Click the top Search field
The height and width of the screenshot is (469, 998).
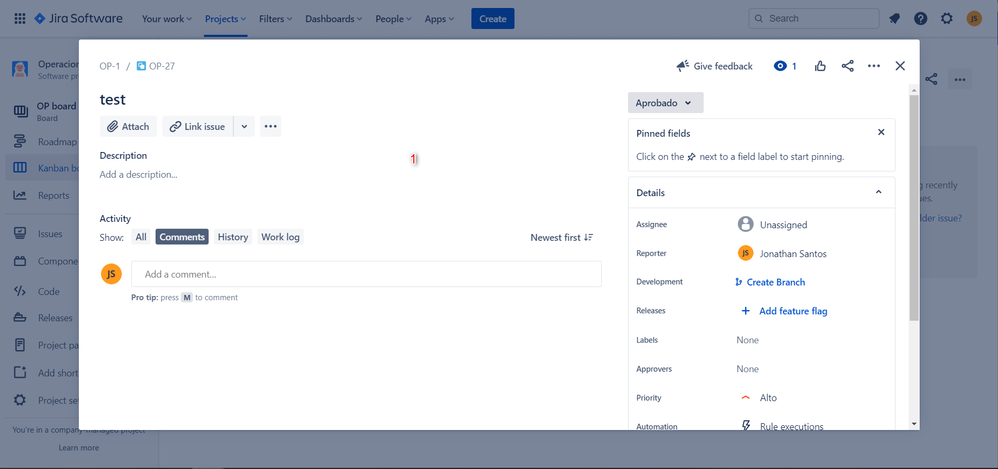click(814, 18)
